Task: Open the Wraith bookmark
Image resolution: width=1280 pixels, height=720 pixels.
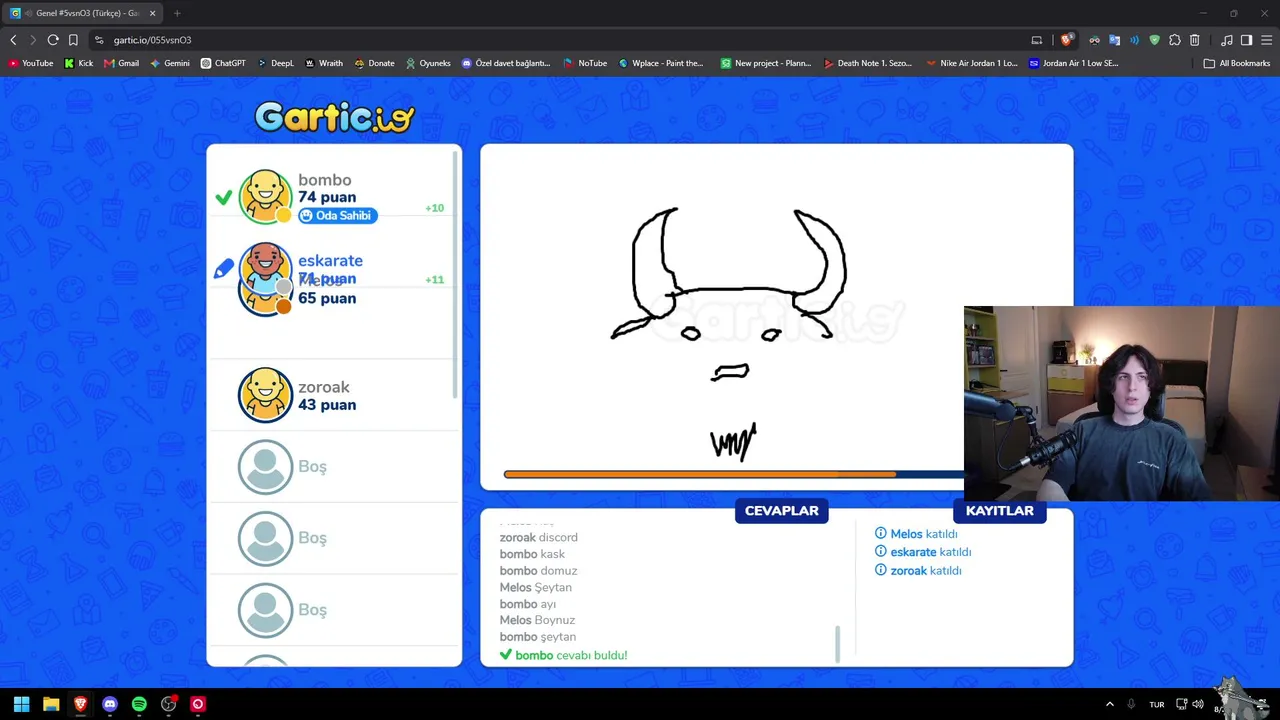Action: 323,63
